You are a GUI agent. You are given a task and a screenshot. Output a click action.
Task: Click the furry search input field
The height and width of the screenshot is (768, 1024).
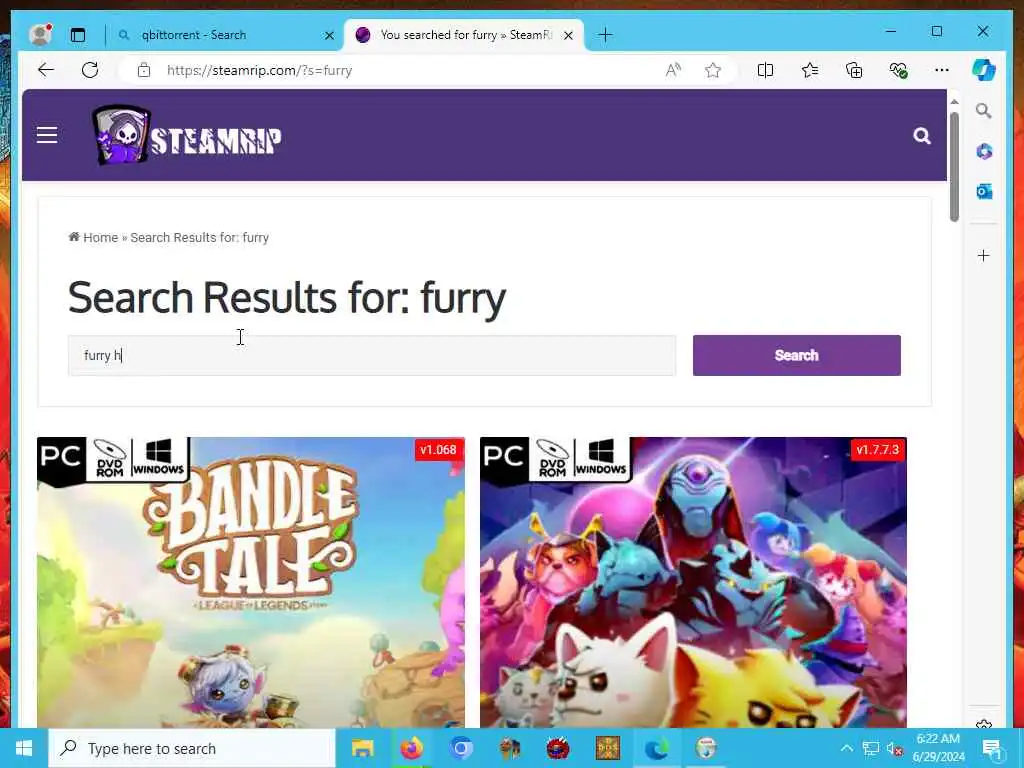point(372,355)
